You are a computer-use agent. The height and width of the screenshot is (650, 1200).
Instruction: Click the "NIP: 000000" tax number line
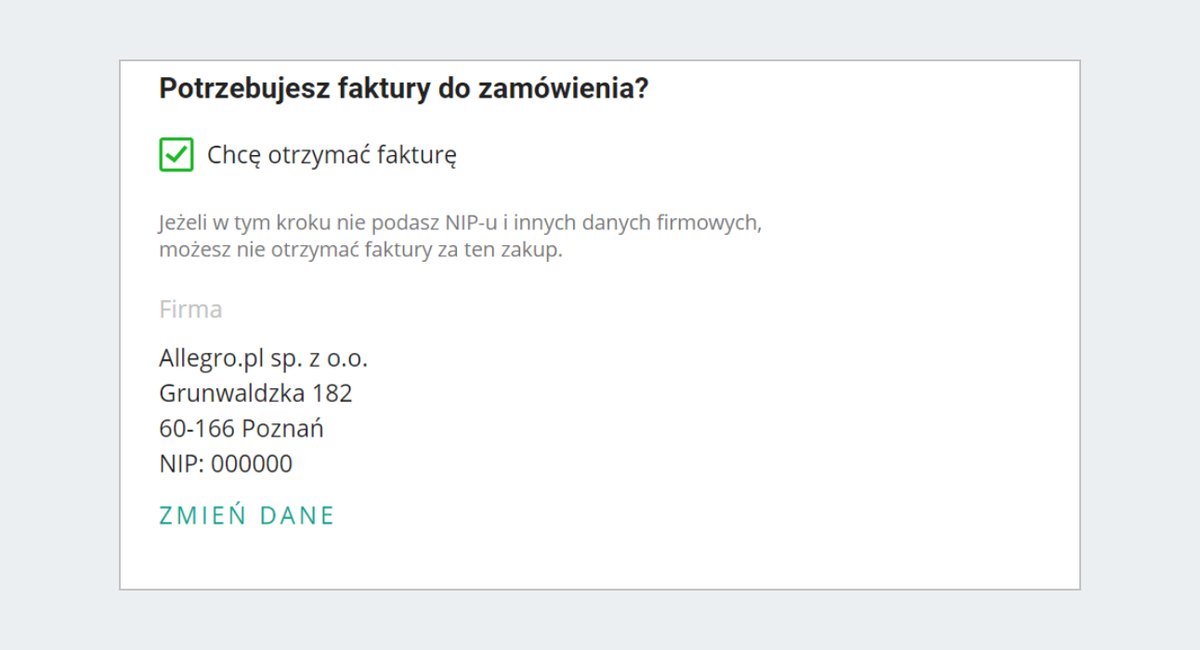point(225,464)
